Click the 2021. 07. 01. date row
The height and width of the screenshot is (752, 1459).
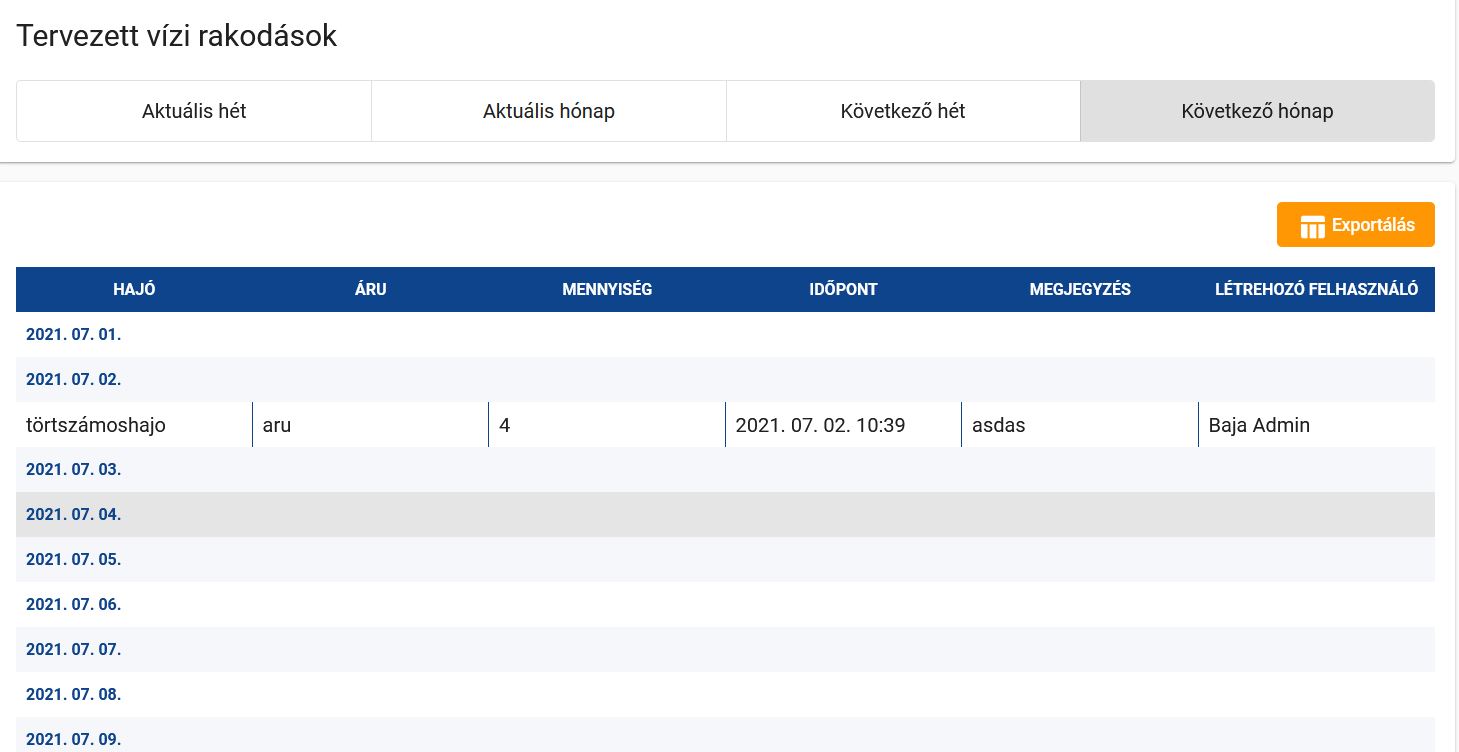74,335
